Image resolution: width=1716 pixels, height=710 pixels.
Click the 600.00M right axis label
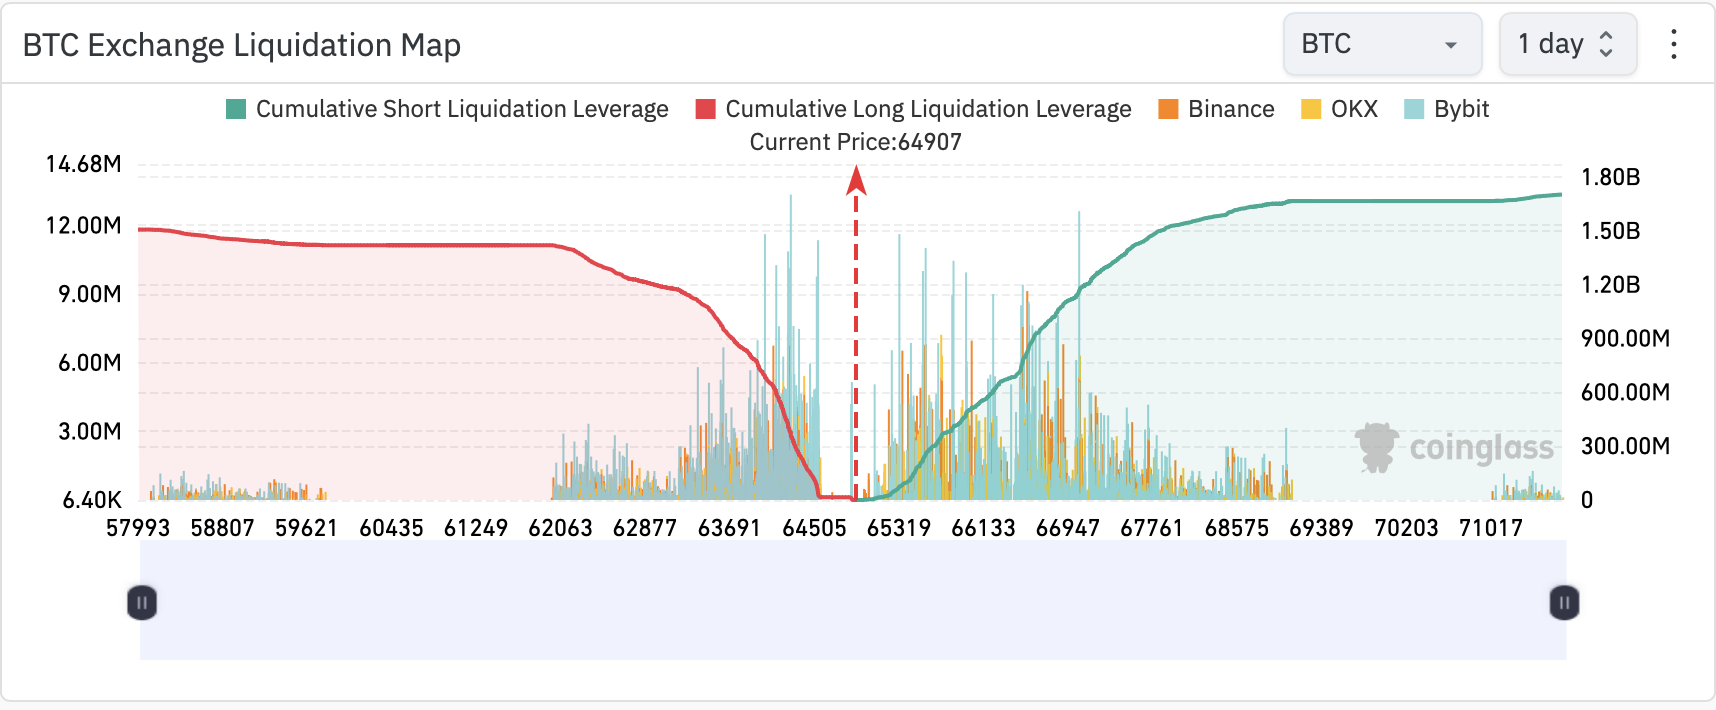coord(1626,392)
